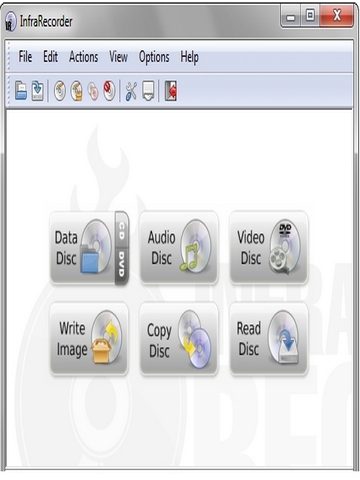Open the Help menu
The width and height of the screenshot is (360, 480).
[189, 57]
